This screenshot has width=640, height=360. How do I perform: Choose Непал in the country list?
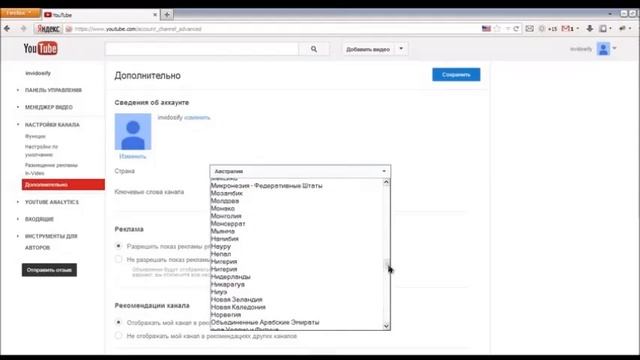coord(221,254)
